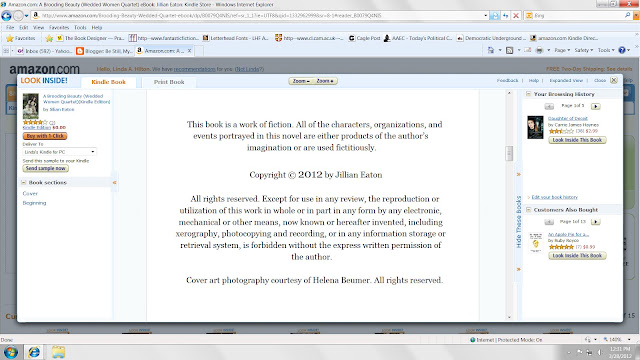The height and width of the screenshot is (360, 640).
Task: Open the Windows Explorer folder taskbar icon
Action: click(x=58, y=352)
